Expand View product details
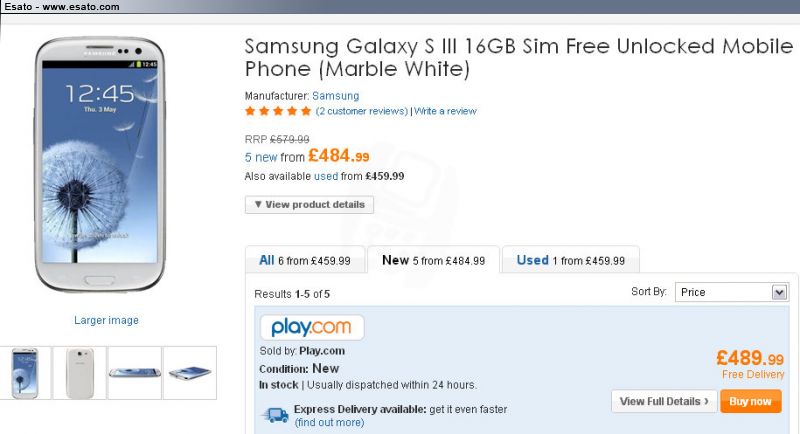800x434 pixels. click(x=309, y=205)
